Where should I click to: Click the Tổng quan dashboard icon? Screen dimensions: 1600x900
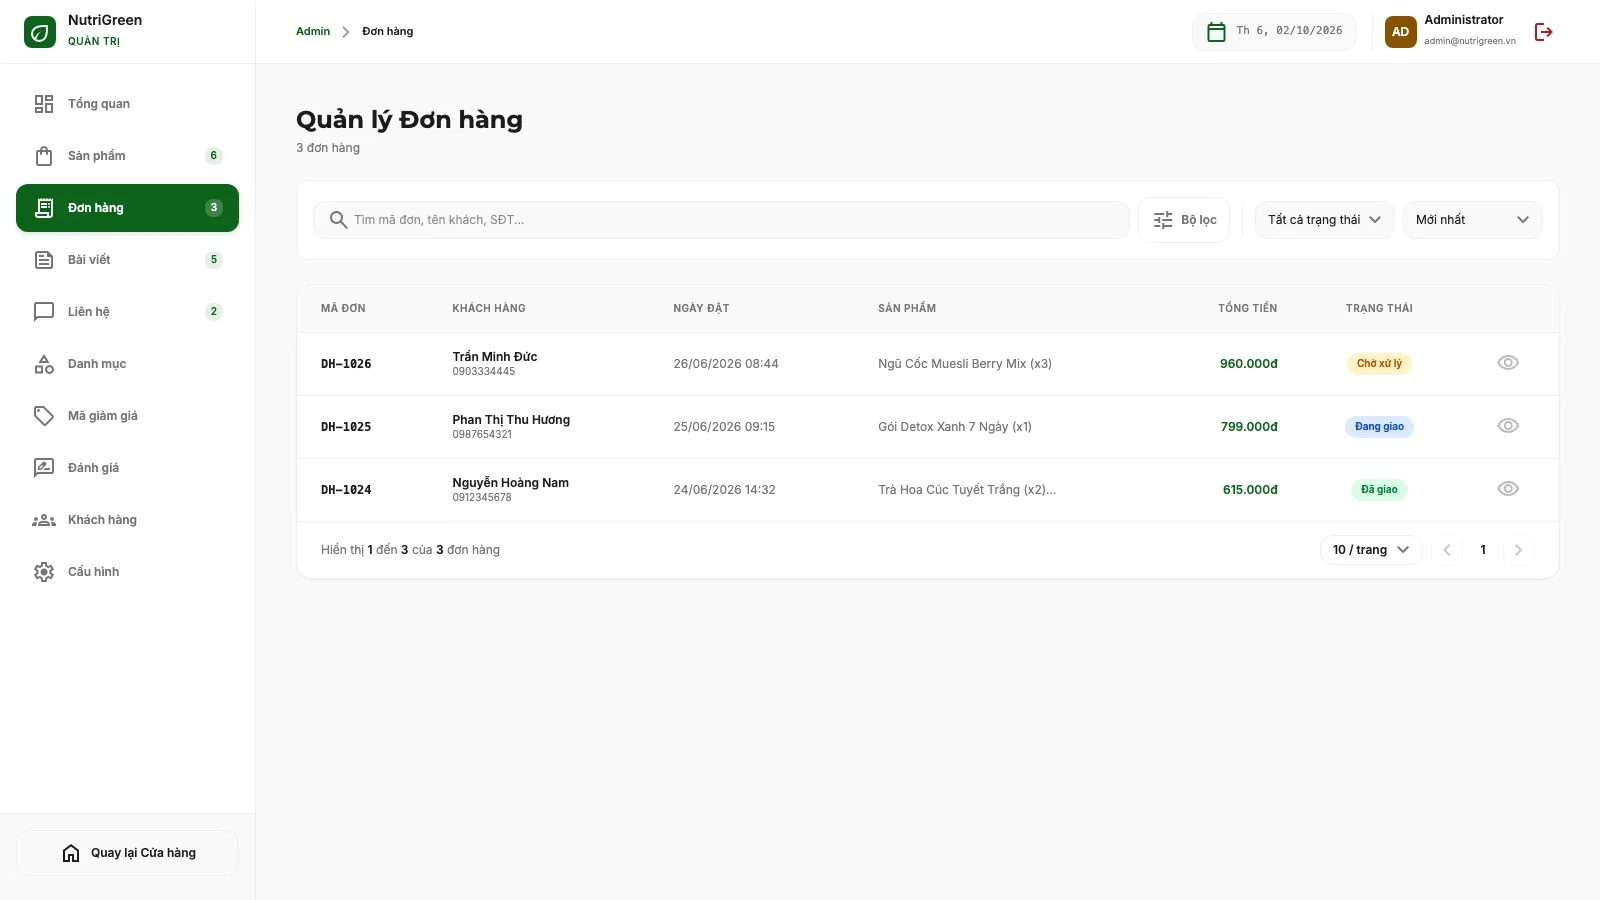tap(44, 104)
